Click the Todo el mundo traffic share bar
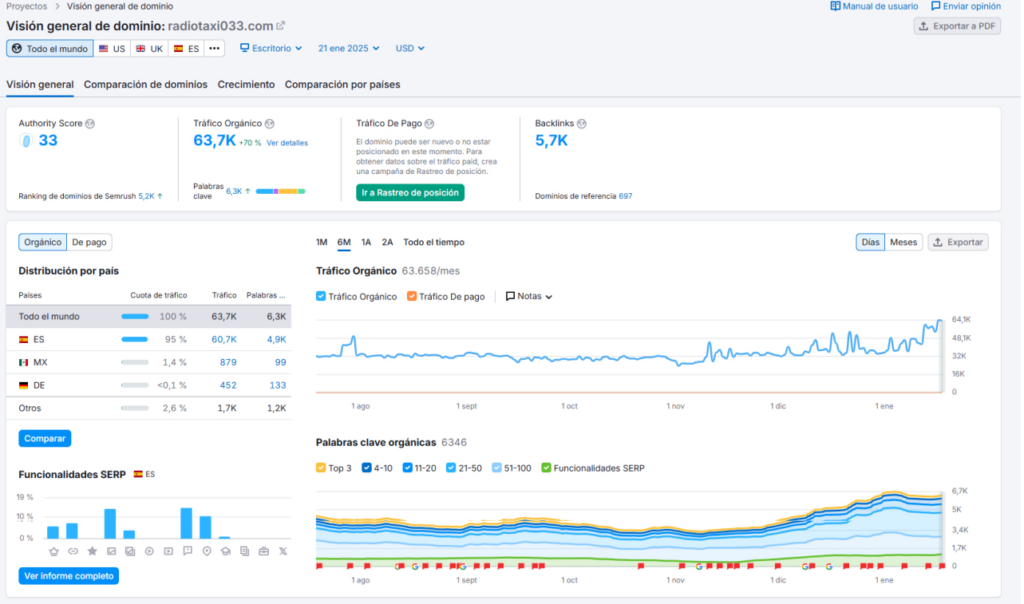This screenshot has width=1024, height=604. tap(135, 317)
